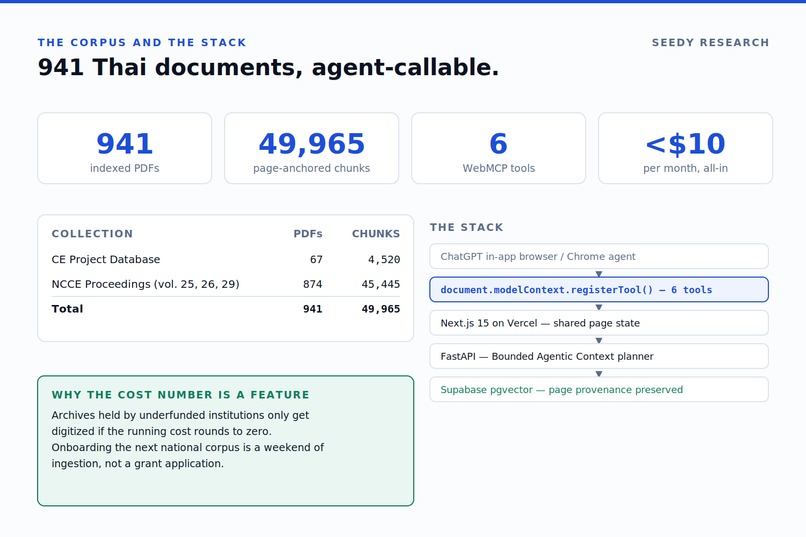Click the 'Total' row label
The height and width of the screenshot is (537, 806).
(x=67, y=309)
